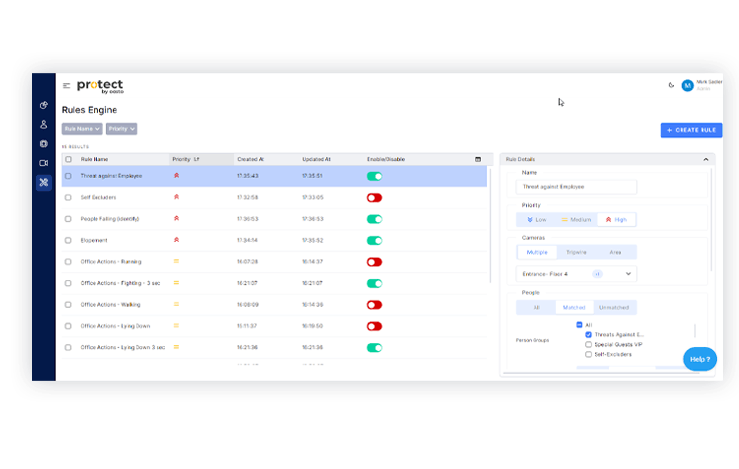Open the user profile avatar
Viewport: 739px width, 469px height.
pyautogui.click(x=687, y=85)
